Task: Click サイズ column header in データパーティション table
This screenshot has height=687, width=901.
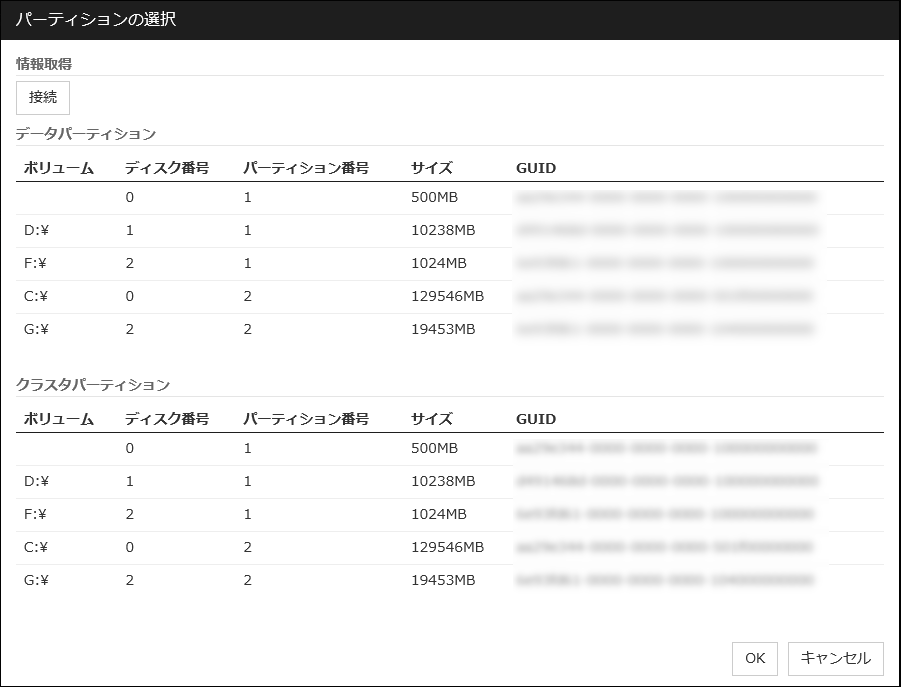Action: [x=431, y=168]
